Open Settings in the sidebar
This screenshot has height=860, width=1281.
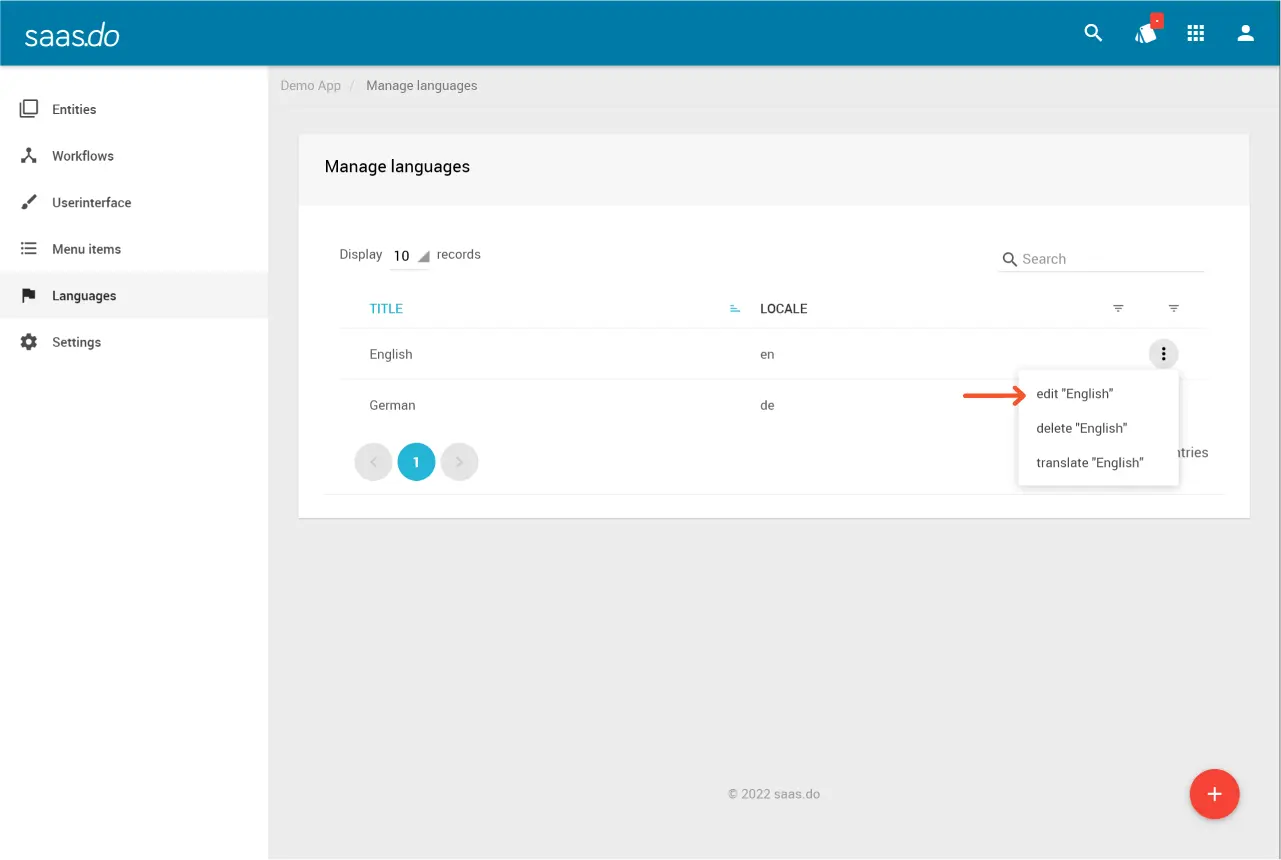tap(76, 343)
